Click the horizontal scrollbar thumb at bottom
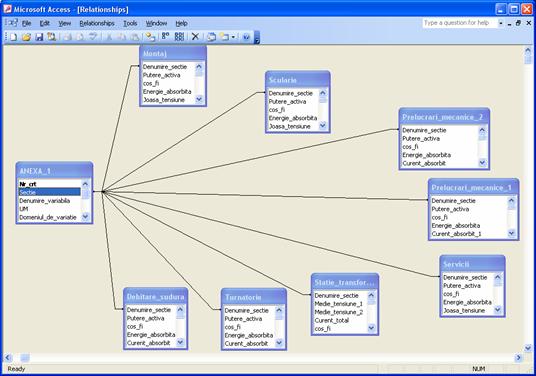 coord(25,358)
